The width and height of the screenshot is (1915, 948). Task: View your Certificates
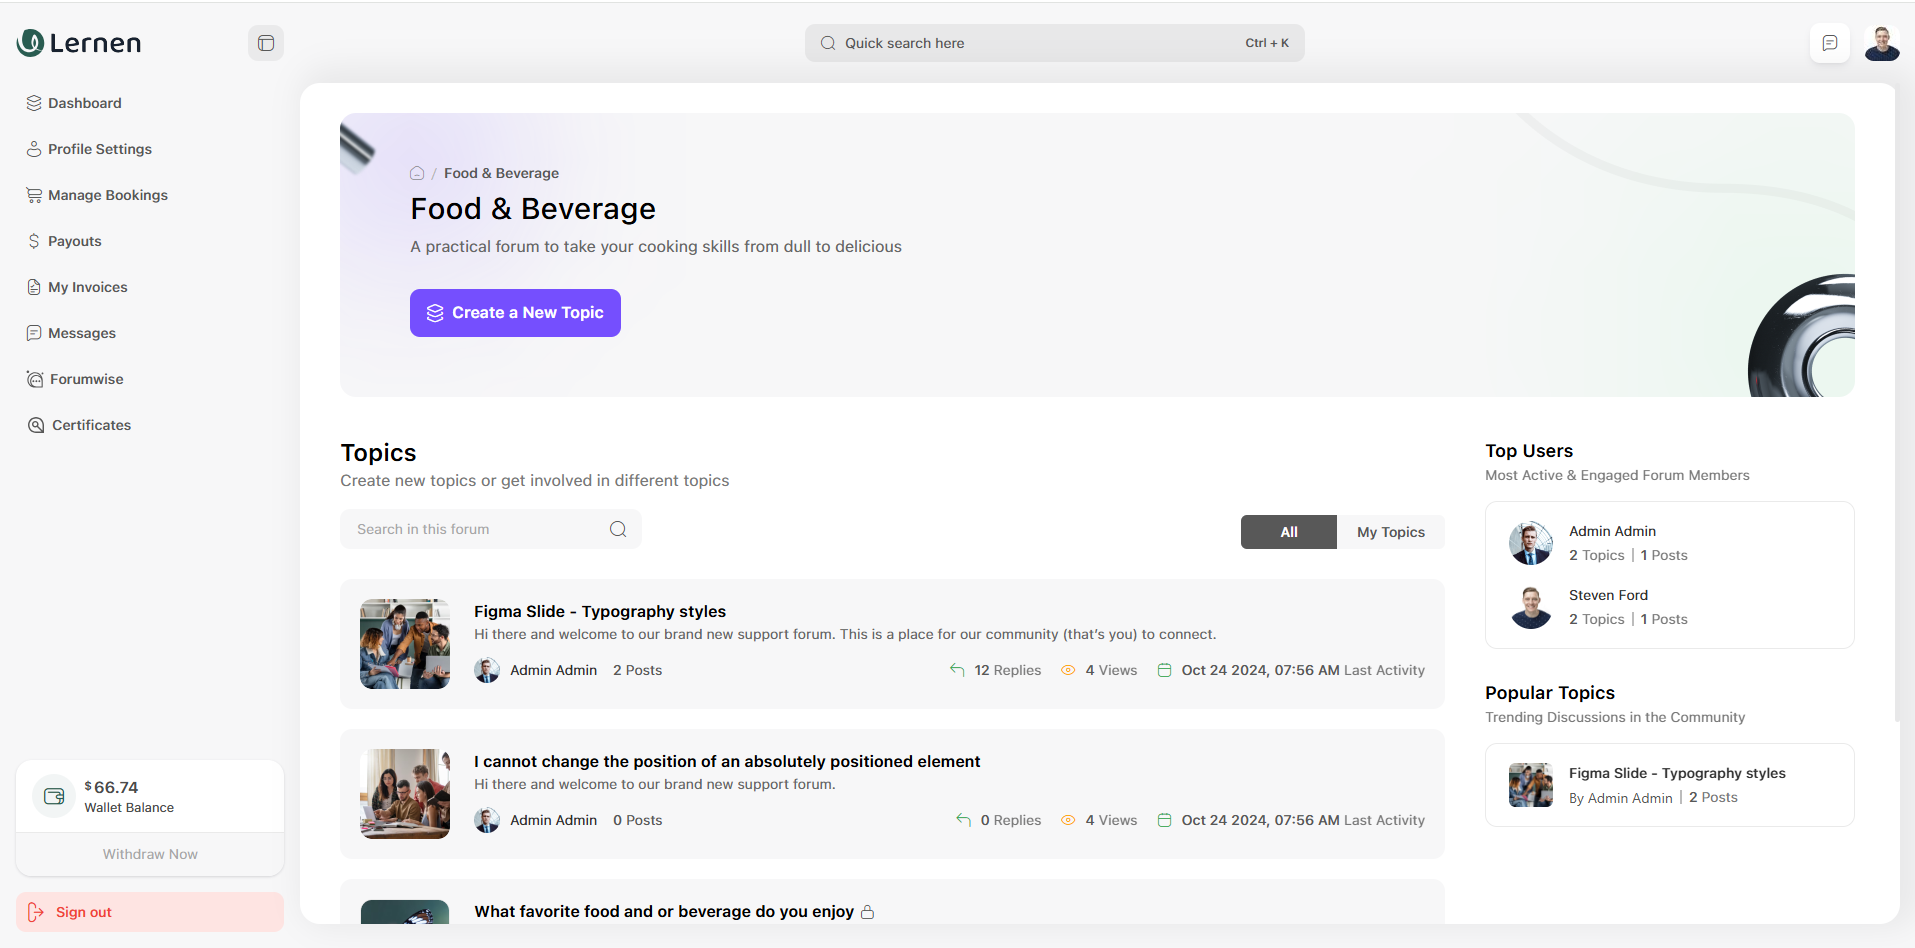pyautogui.click(x=89, y=425)
